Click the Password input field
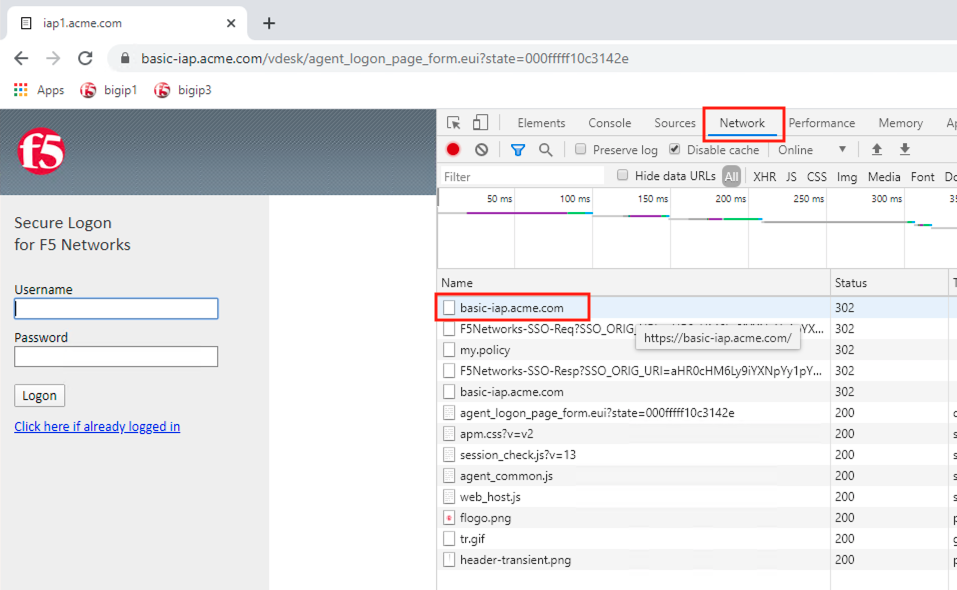 pyautogui.click(x=116, y=356)
